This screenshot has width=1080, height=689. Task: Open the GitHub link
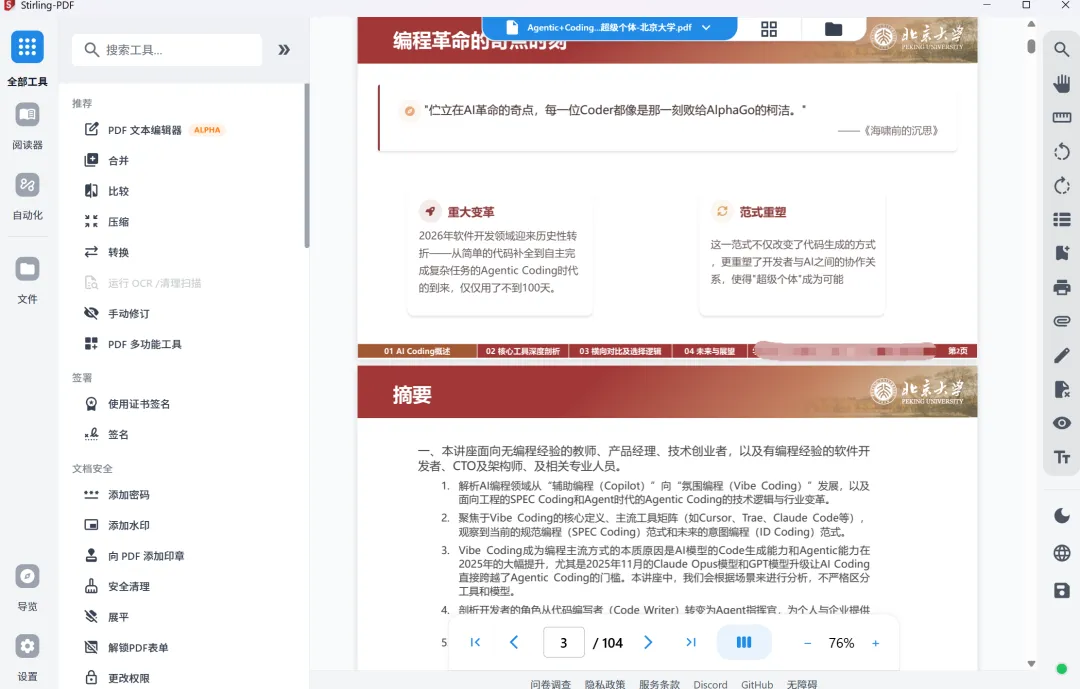coord(757,684)
